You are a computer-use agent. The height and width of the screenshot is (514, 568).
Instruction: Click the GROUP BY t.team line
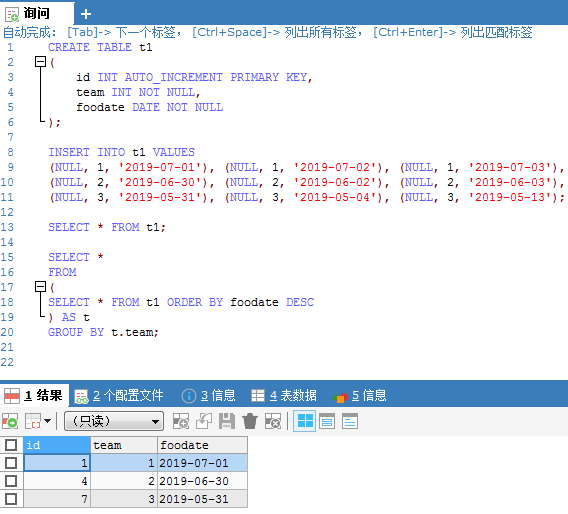(x=103, y=332)
